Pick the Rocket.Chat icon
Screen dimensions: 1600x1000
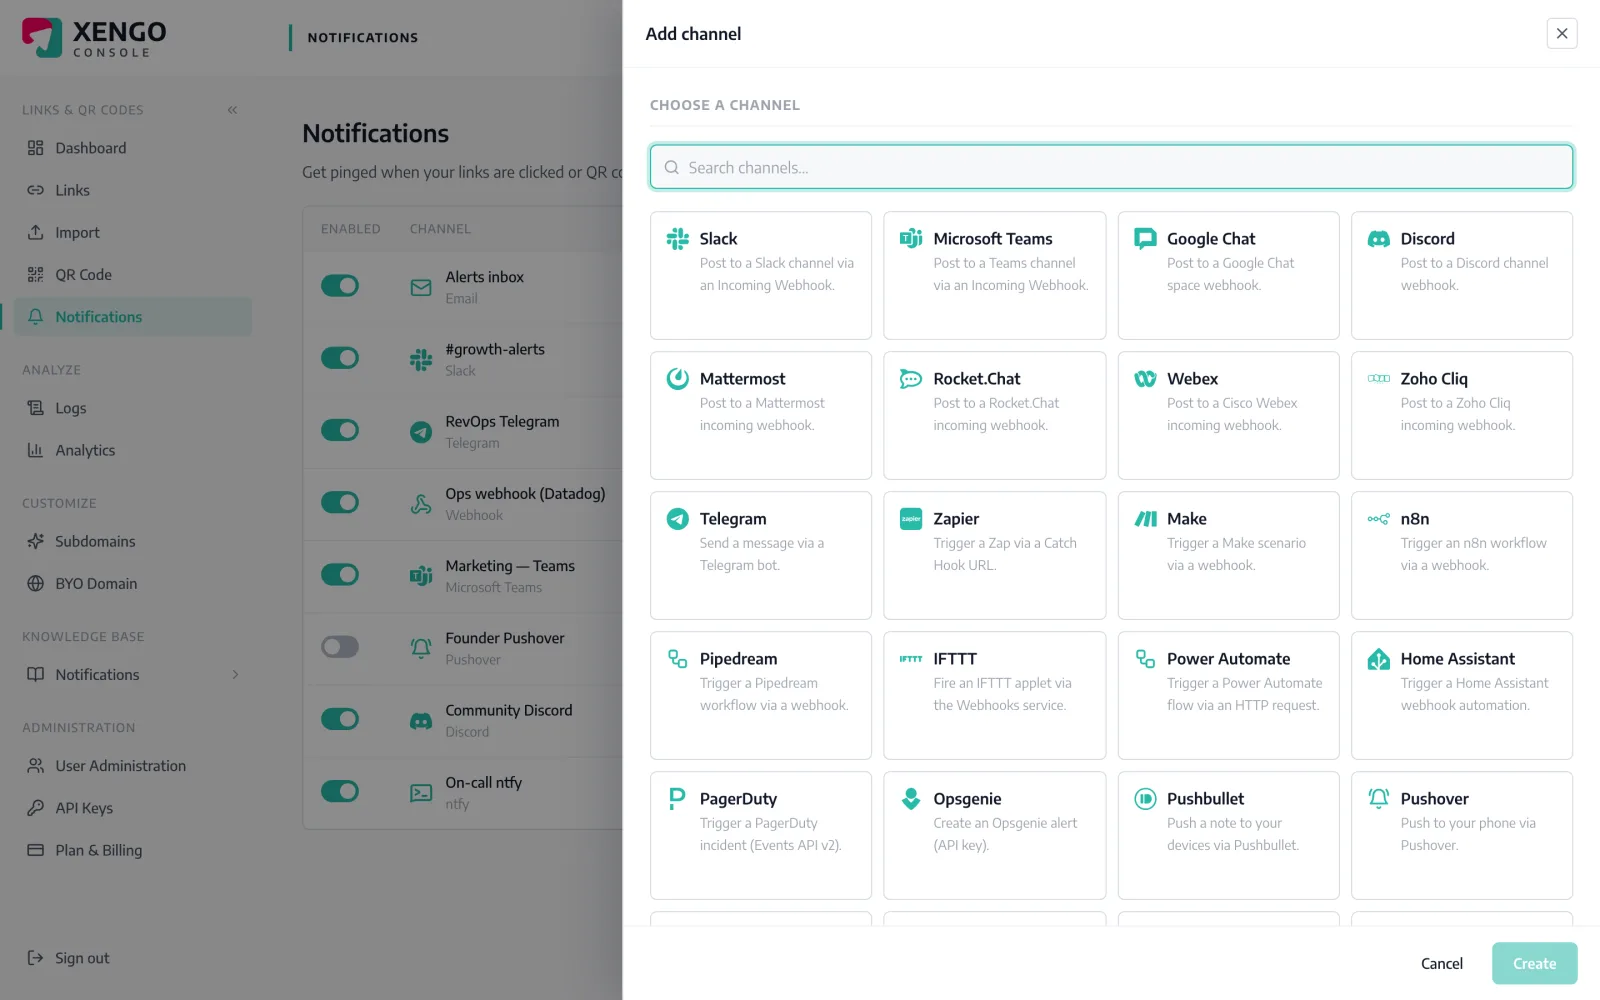coord(911,379)
